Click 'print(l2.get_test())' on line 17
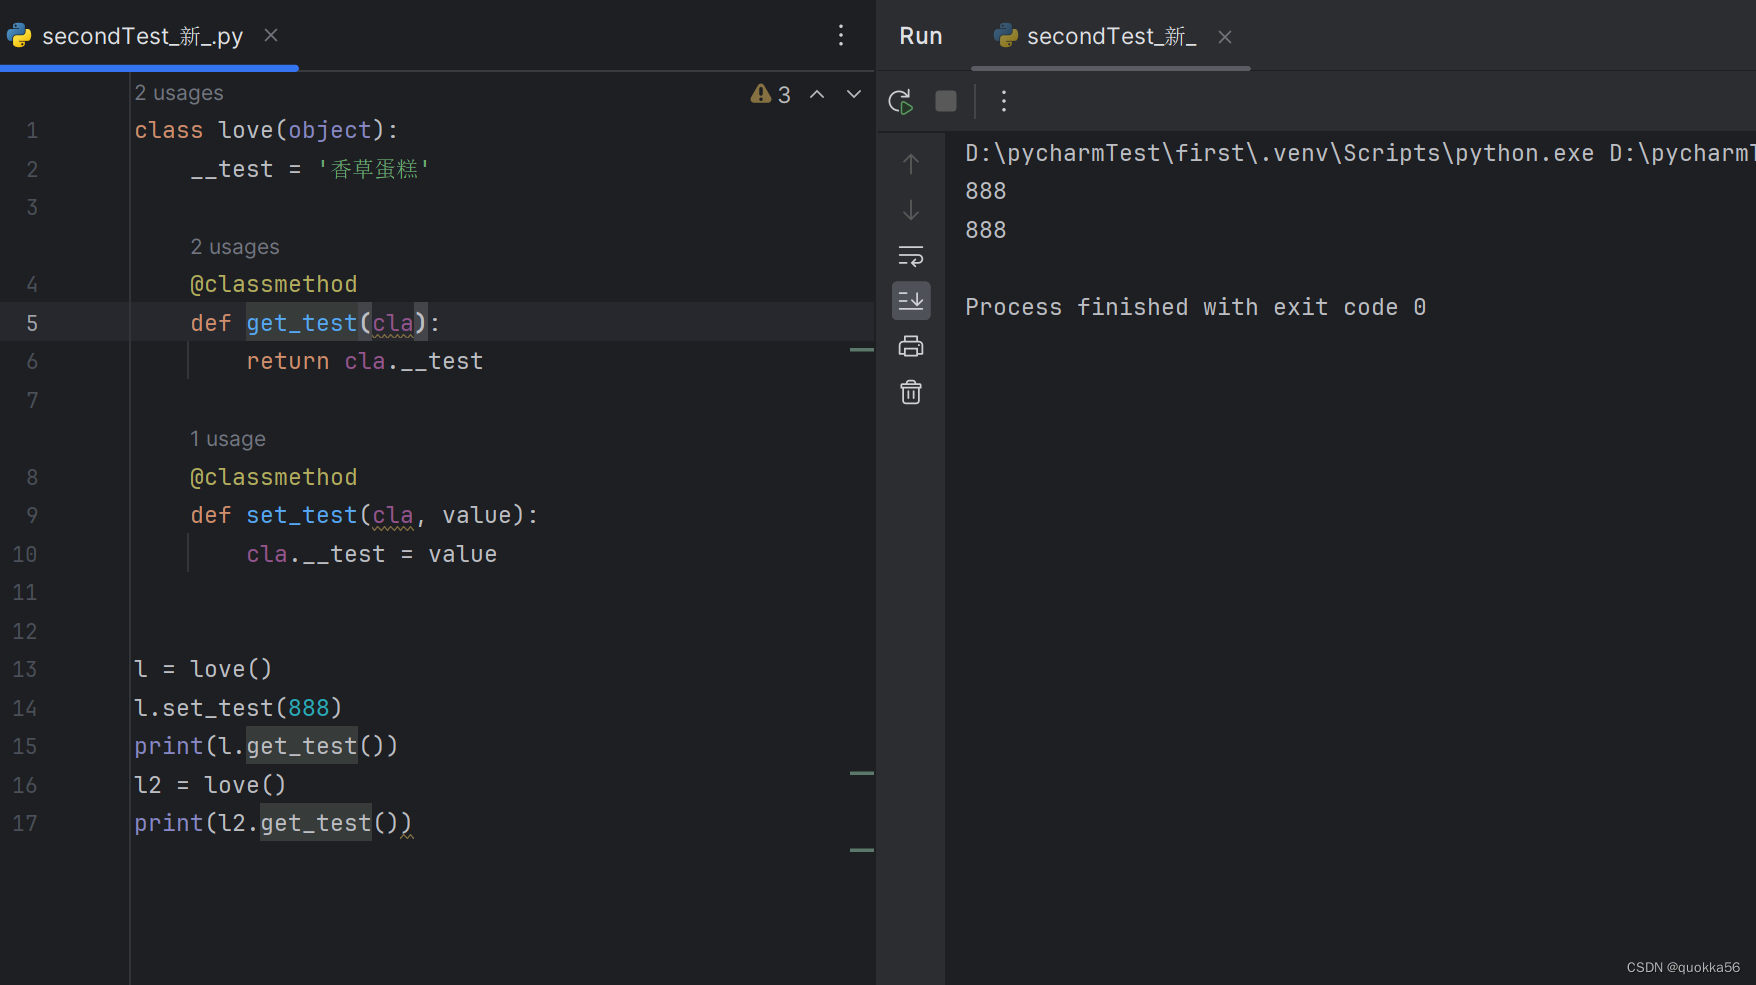 point(273,823)
